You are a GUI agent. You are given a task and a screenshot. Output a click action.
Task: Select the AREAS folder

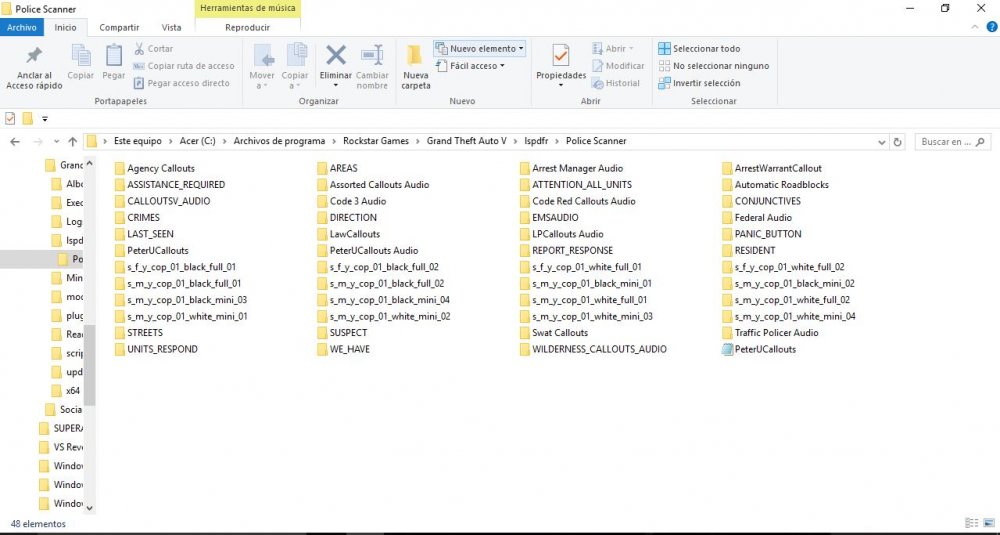(x=337, y=168)
